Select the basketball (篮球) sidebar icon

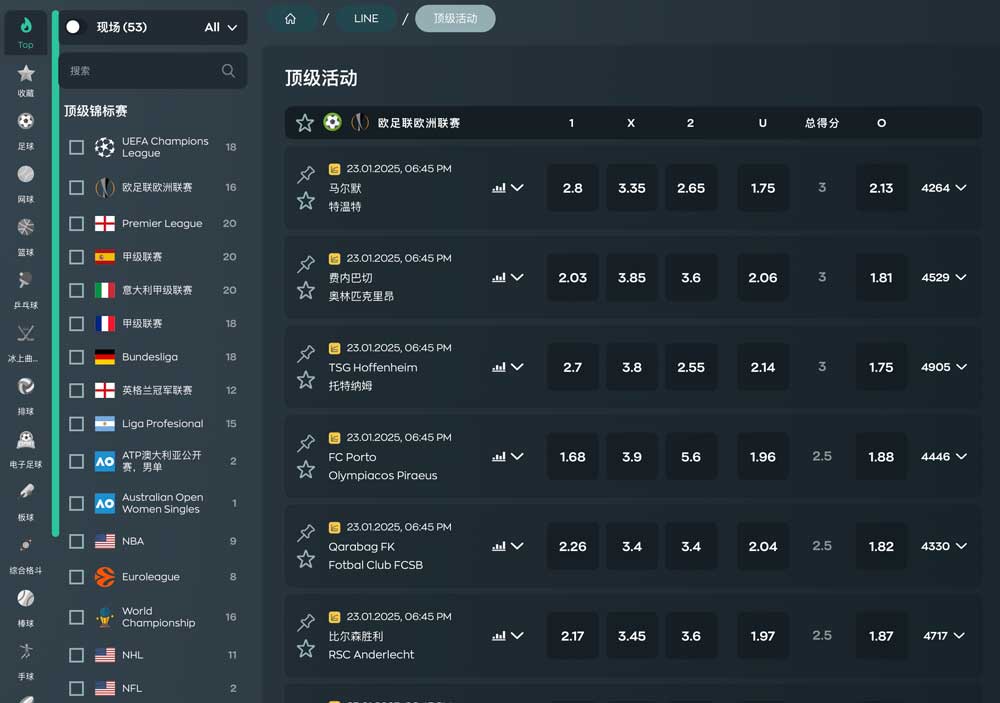(x=26, y=233)
